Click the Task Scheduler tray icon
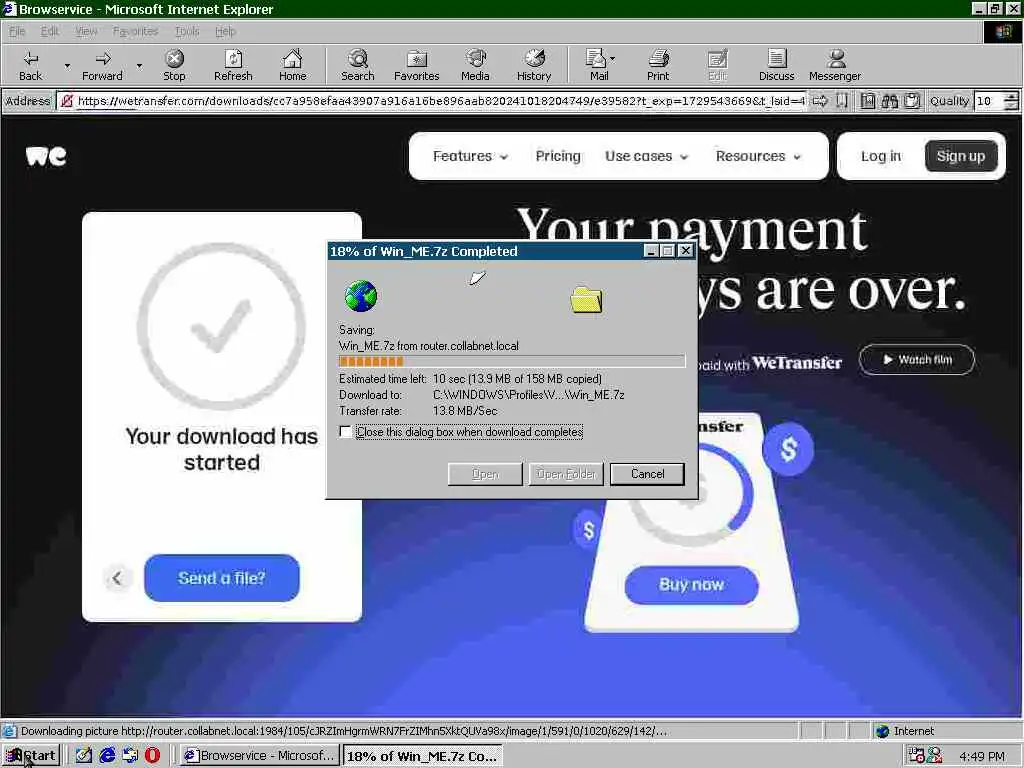 [917, 756]
